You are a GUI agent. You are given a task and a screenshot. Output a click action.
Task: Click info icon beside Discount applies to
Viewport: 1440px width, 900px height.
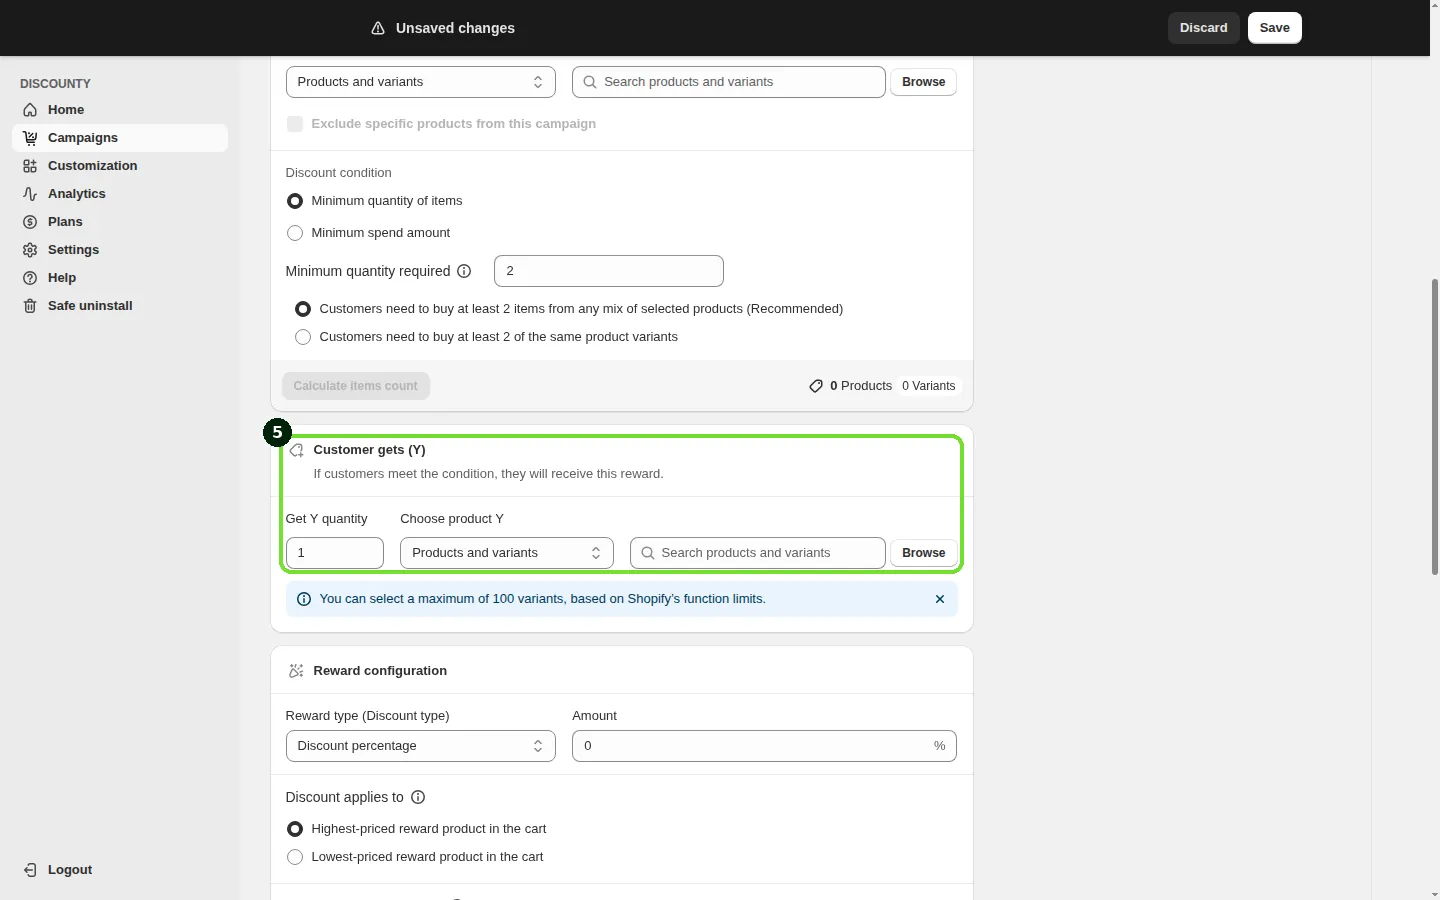418,797
